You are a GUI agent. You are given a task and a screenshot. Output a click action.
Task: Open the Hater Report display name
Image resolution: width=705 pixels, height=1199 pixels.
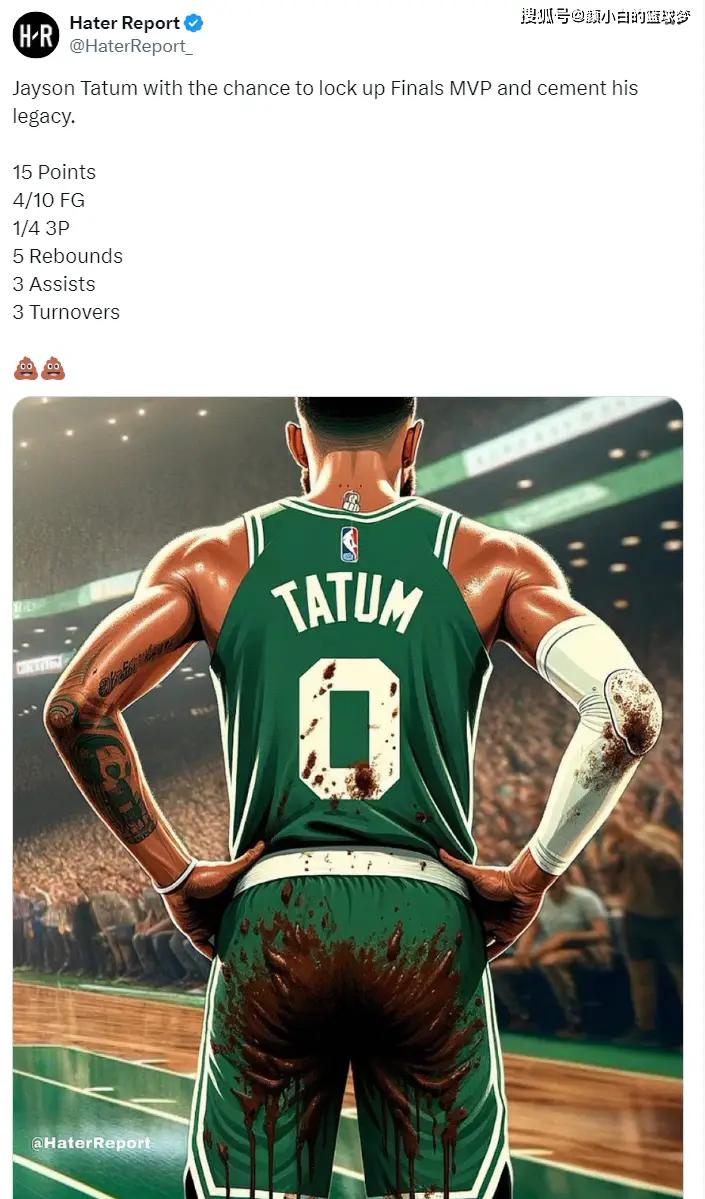[x=125, y=23]
